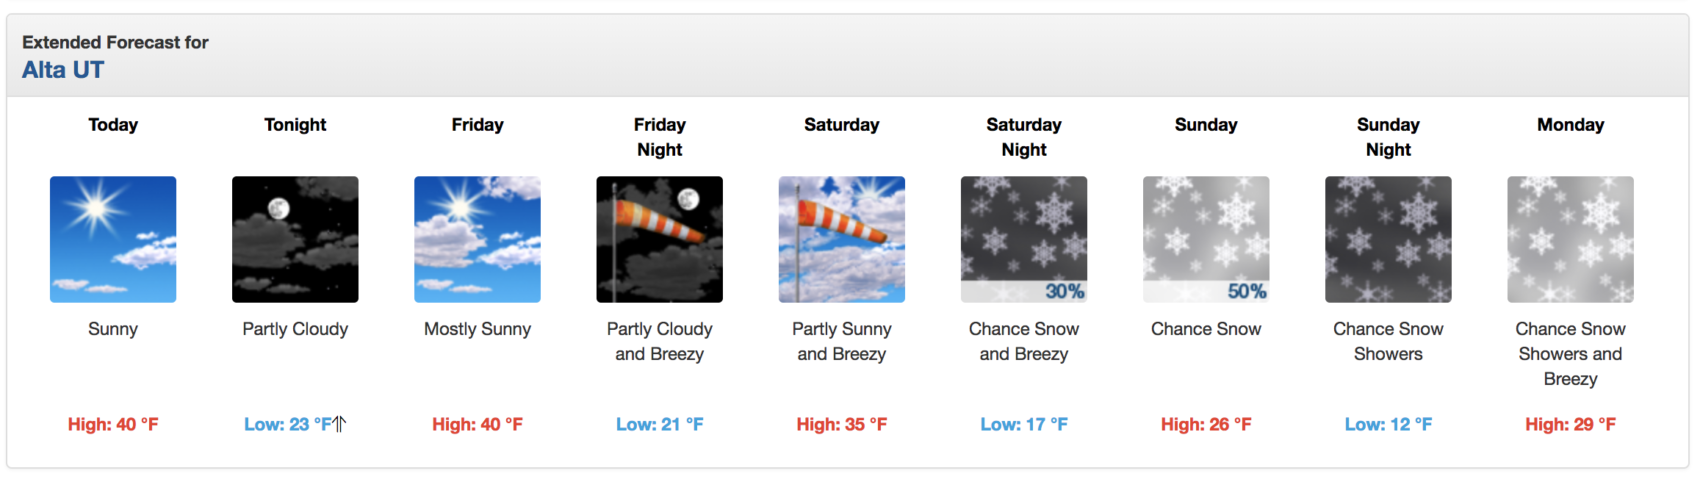Select the Monday column label
Viewport: 1700px width, 479px height.
tap(1570, 125)
